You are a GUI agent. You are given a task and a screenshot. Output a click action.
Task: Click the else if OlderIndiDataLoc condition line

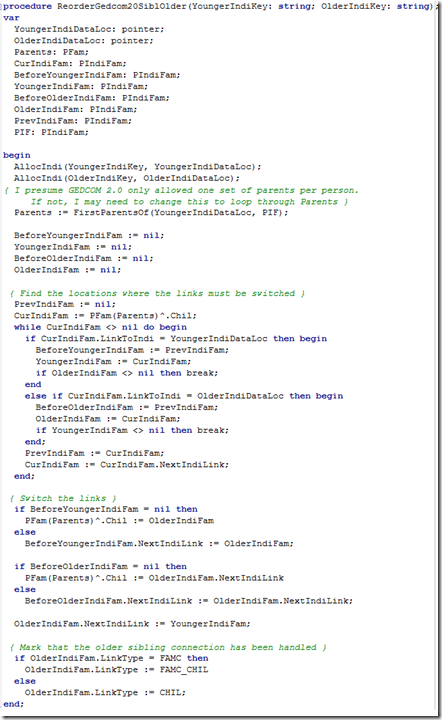click(x=184, y=396)
